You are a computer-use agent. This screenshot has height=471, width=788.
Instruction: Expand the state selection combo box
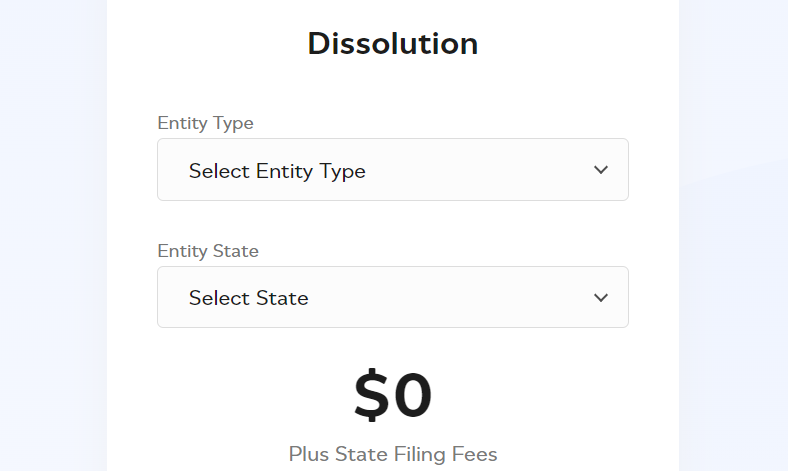pos(392,297)
